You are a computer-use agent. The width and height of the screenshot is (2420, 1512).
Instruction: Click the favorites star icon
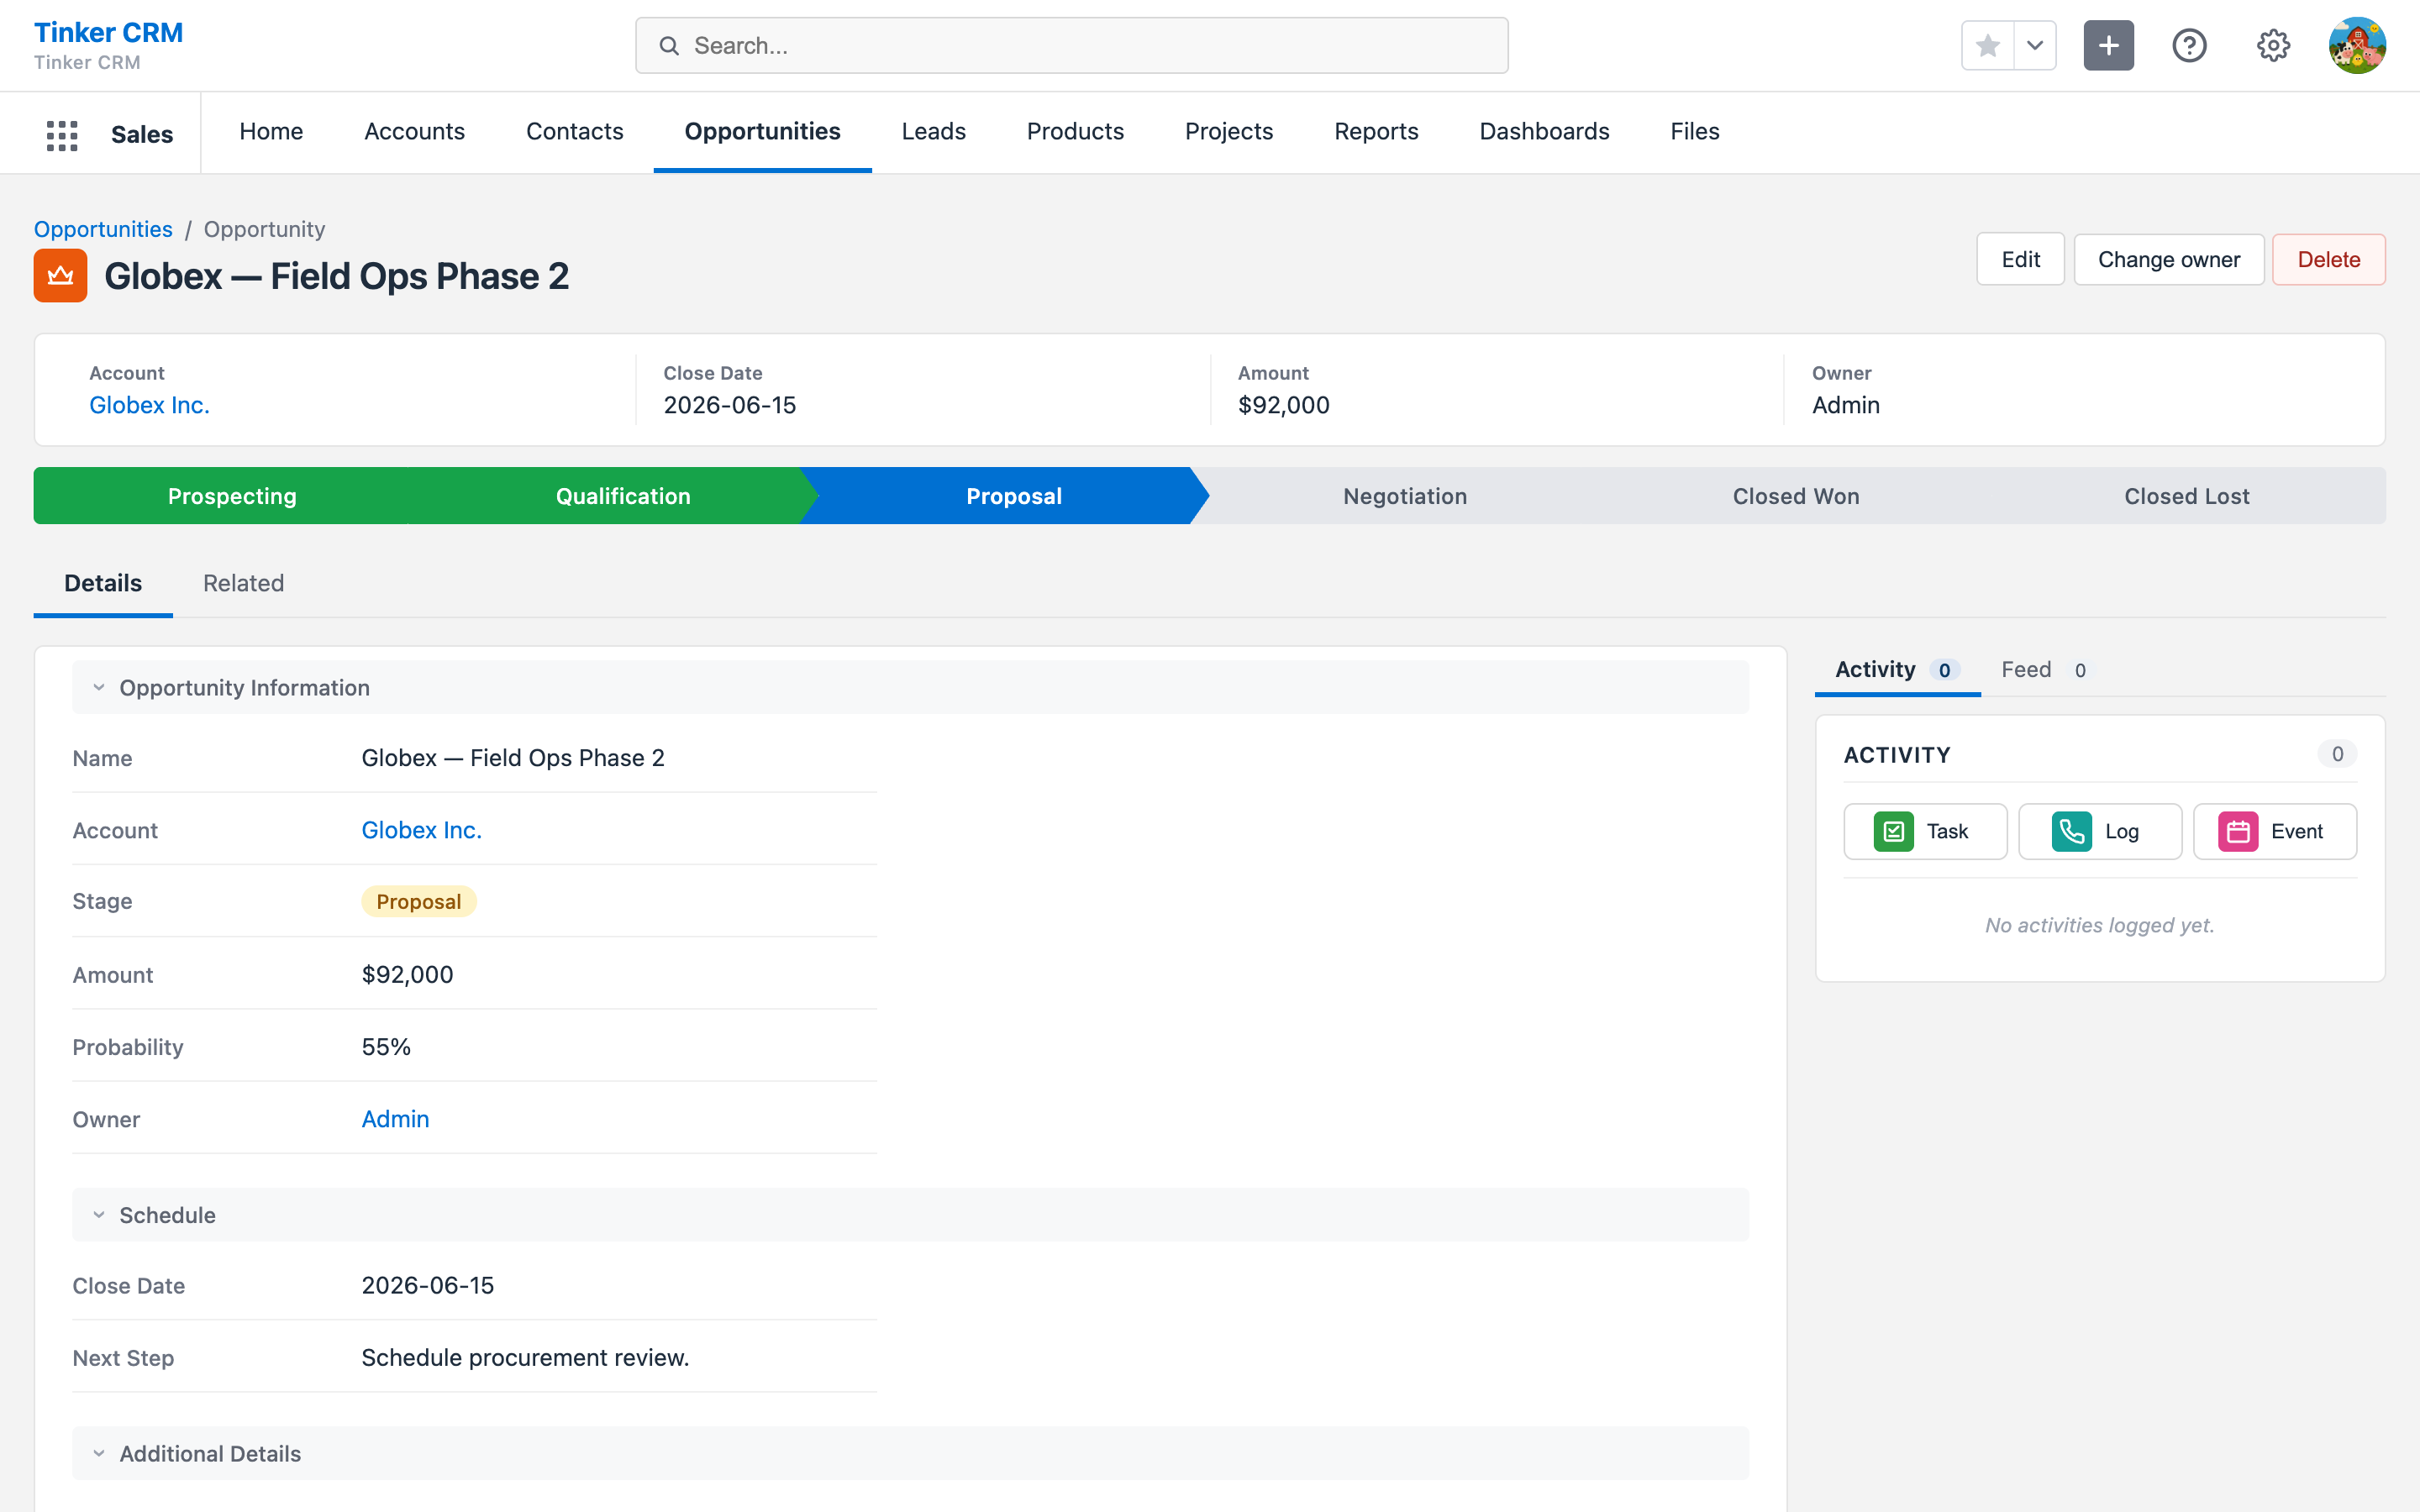click(x=1987, y=45)
